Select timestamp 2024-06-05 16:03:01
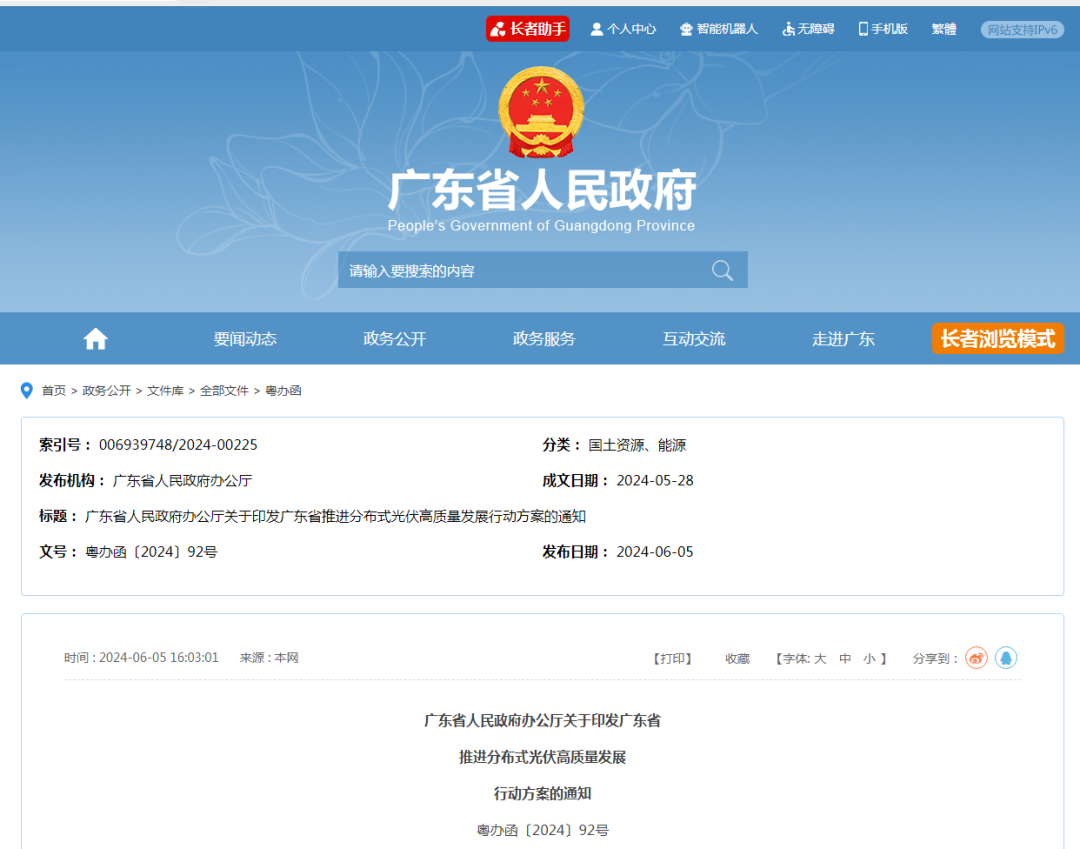Viewport: 1080px width, 849px height. 158,658
